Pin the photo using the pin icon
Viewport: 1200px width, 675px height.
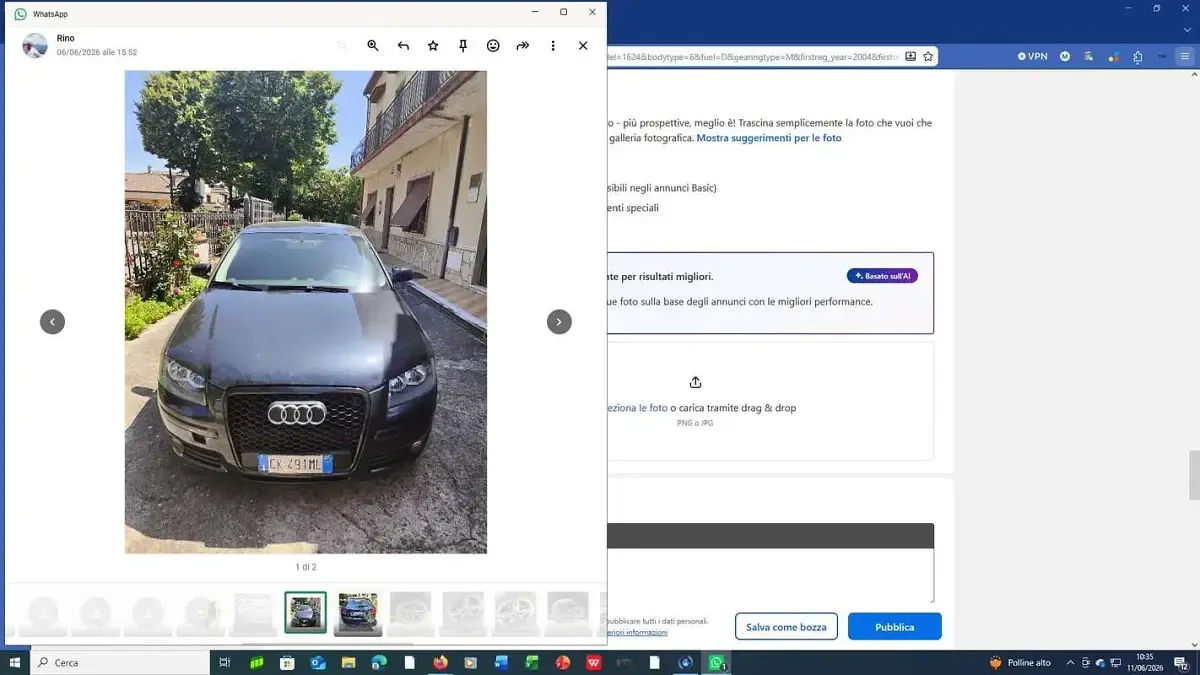(x=463, y=46)
